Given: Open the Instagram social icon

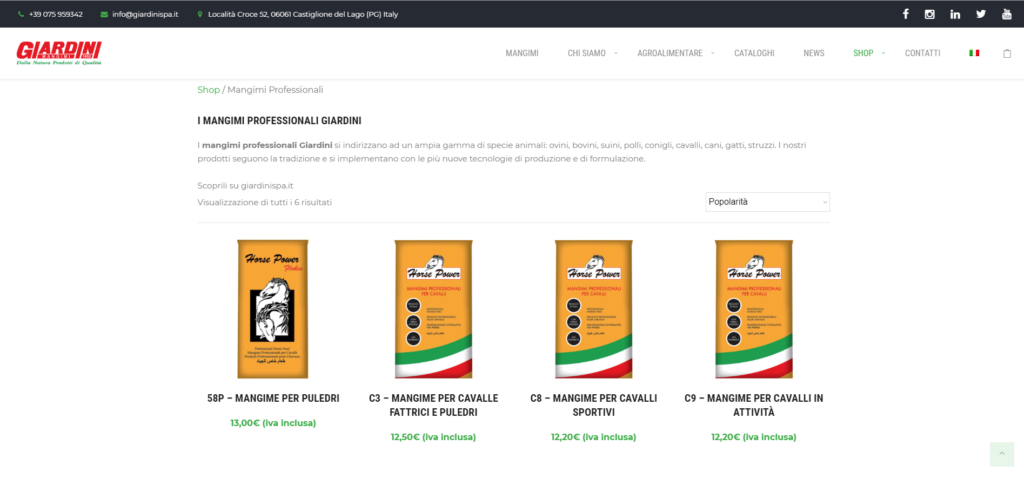Looking at the screenshot, I should pyautogui.click(x=929, y=14).
